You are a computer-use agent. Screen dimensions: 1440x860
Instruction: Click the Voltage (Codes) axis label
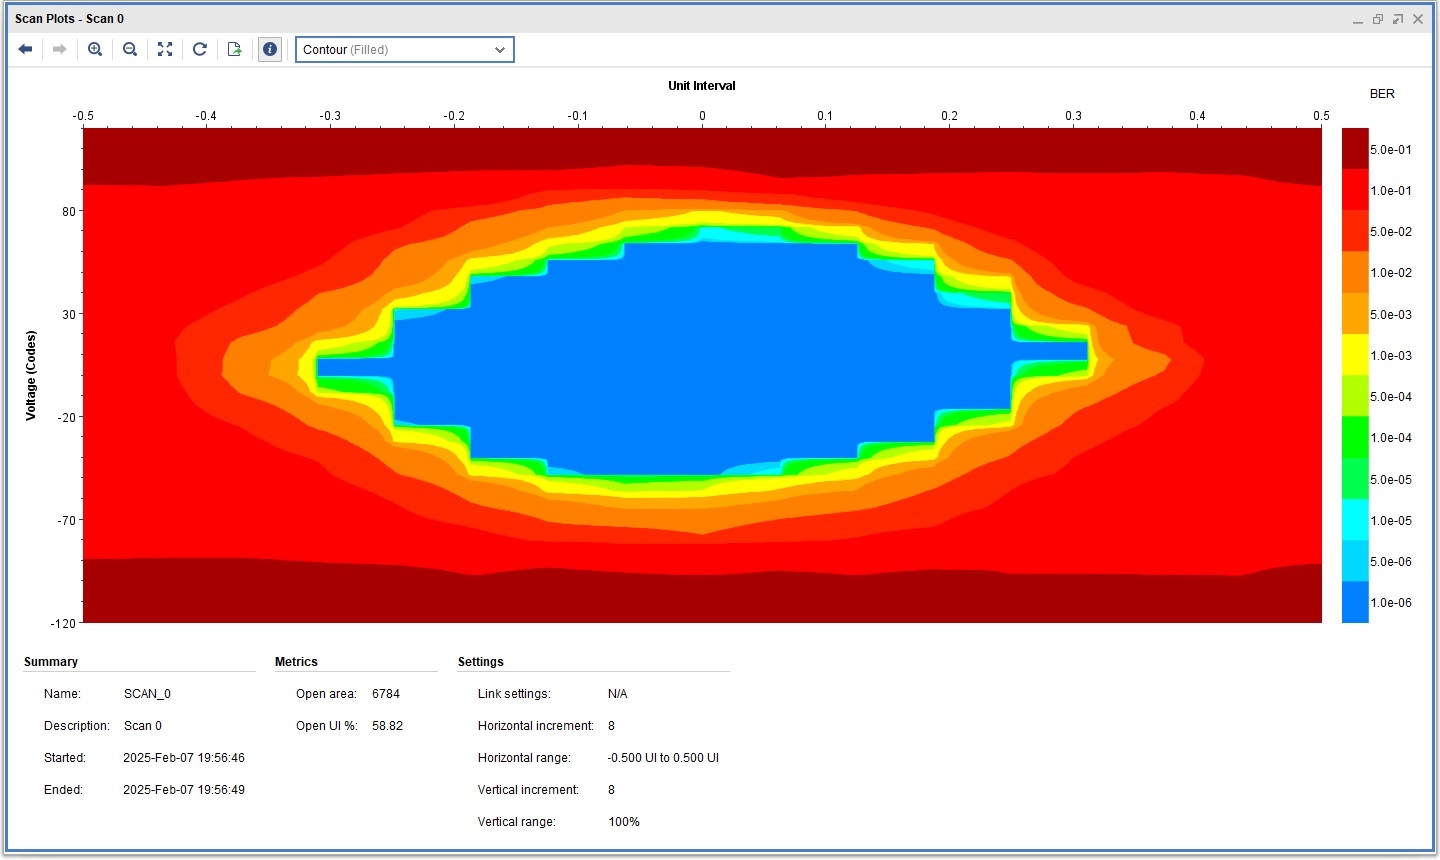(x=31, y=375)
